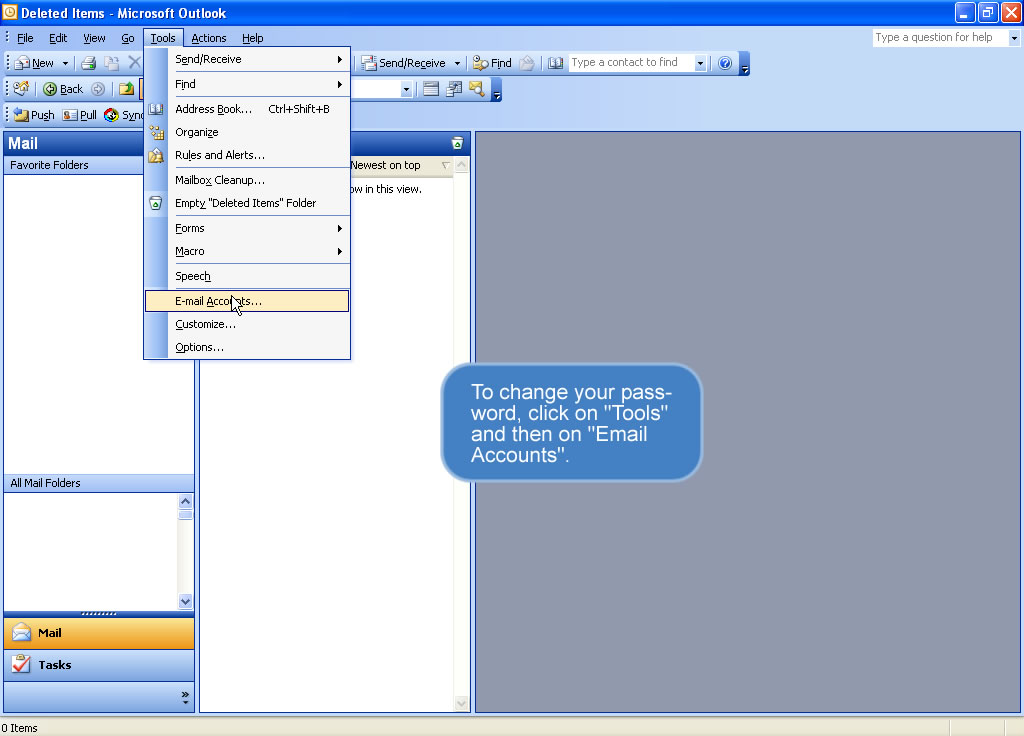The height and width of the screenshot is (736, 1024).
Task: Click the Newest on top sort header
Action: click(x=388, y=165)
